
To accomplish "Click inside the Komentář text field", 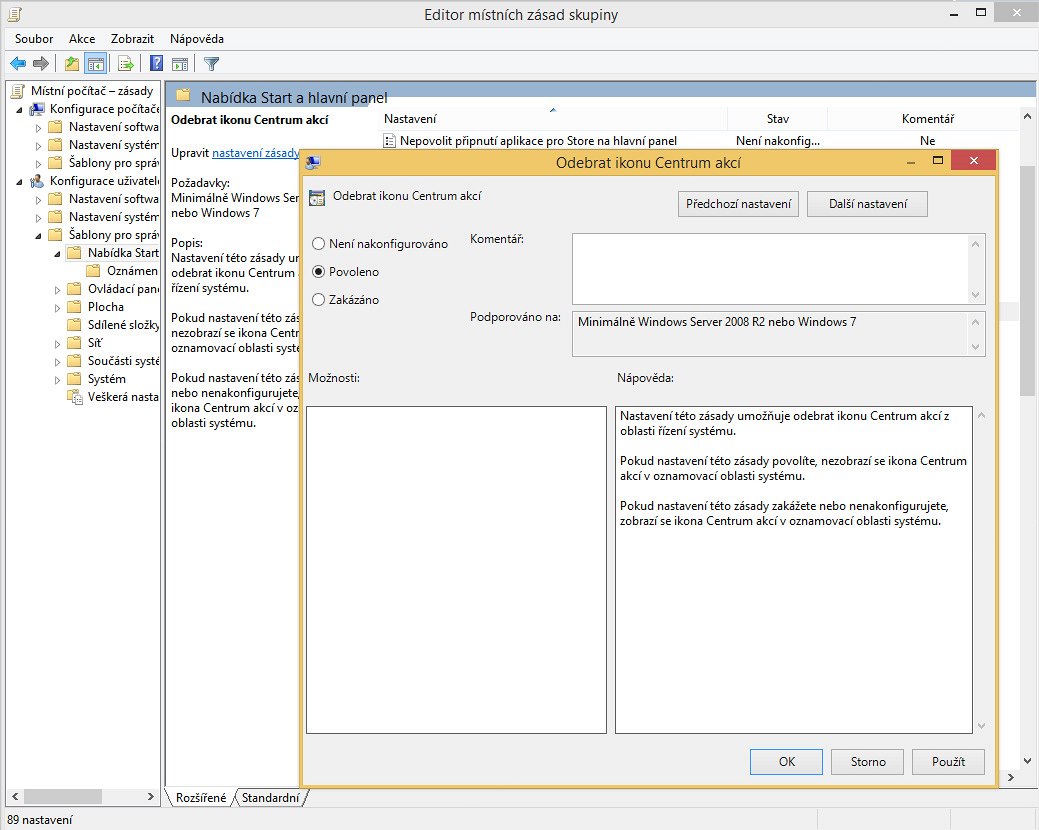I will (770, 268).
